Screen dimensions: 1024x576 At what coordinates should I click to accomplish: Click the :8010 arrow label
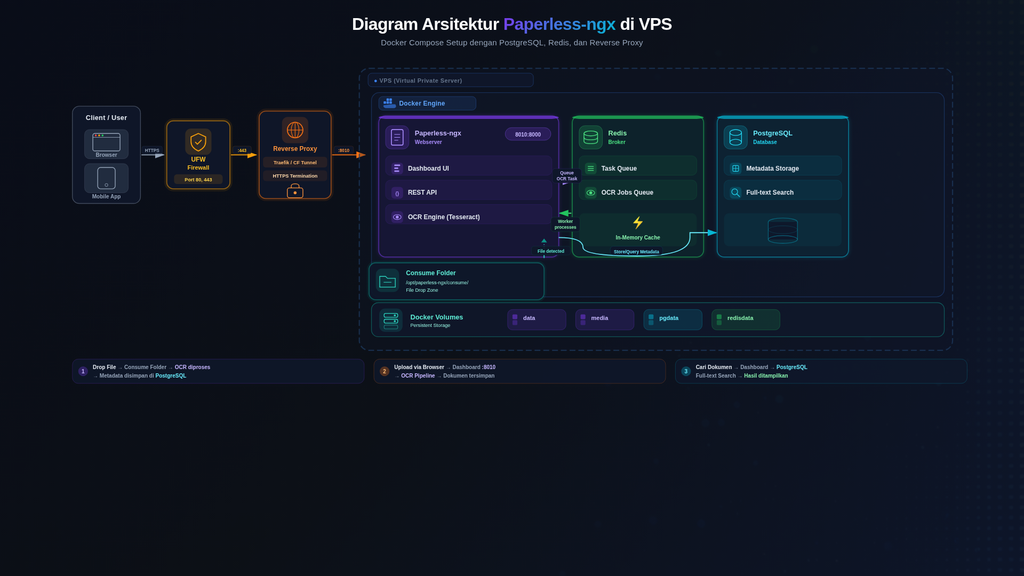point(344,150)
